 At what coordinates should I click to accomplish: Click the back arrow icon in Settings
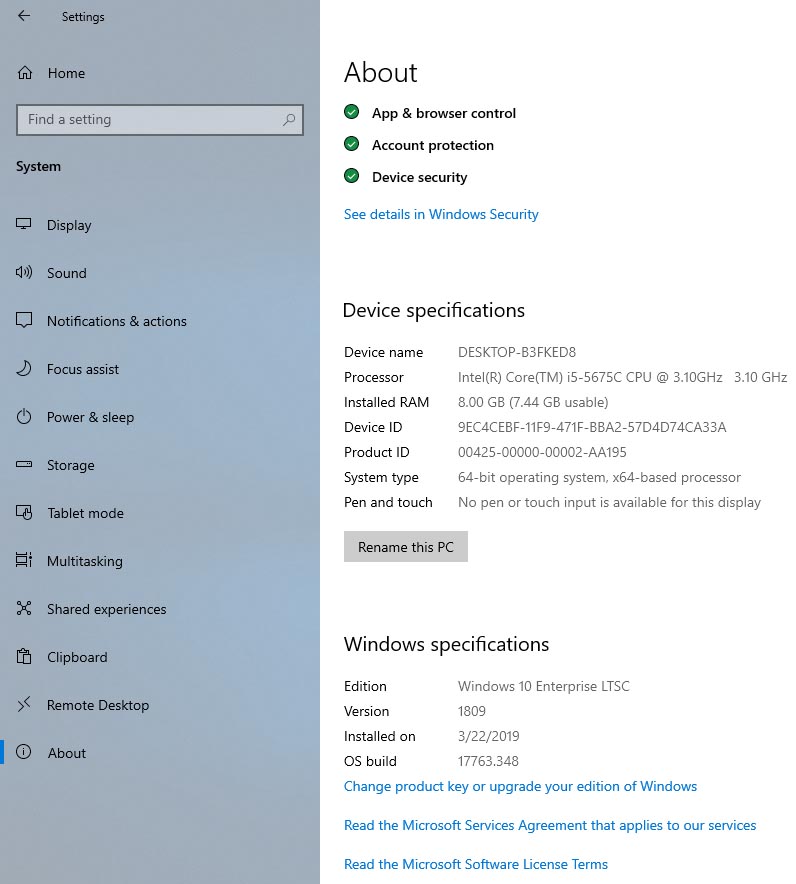(24, 16)
